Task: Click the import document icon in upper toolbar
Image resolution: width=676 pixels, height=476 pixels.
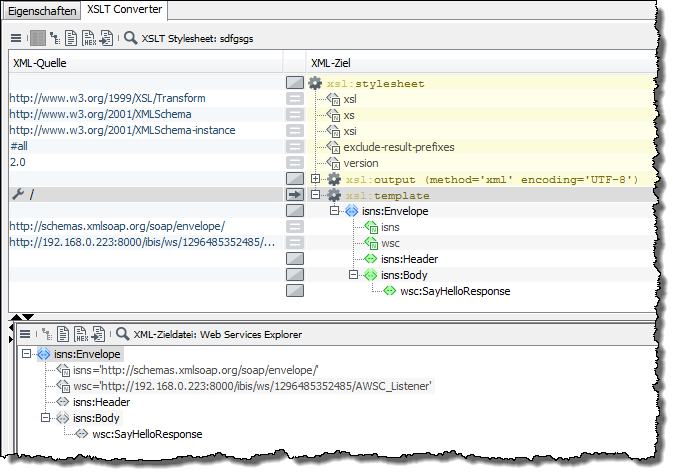Action: pos(105,39)
